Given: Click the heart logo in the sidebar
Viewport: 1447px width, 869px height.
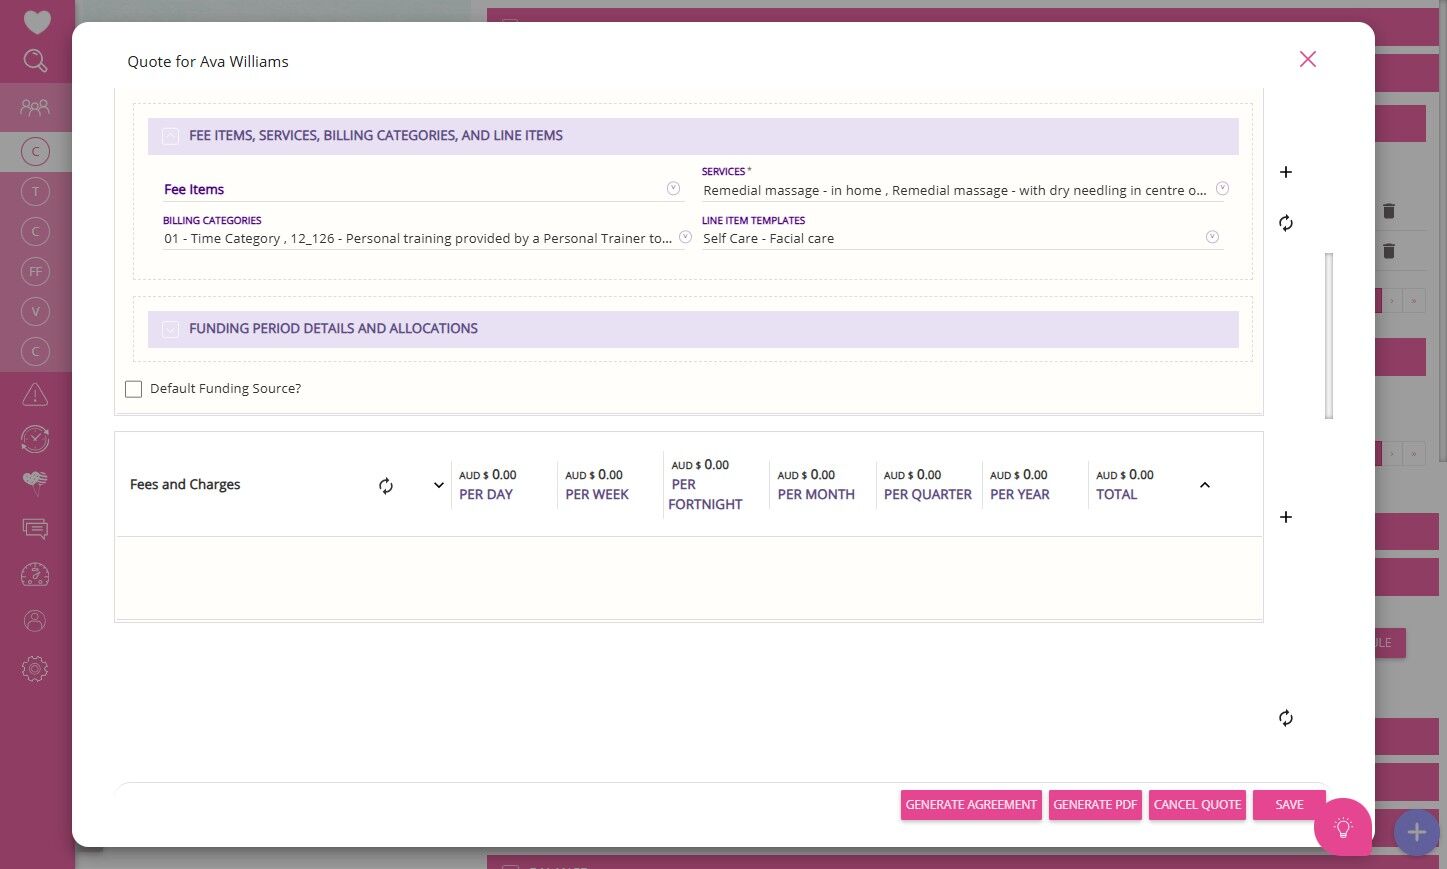Looking at the screenshot, I should coord(37,21).
